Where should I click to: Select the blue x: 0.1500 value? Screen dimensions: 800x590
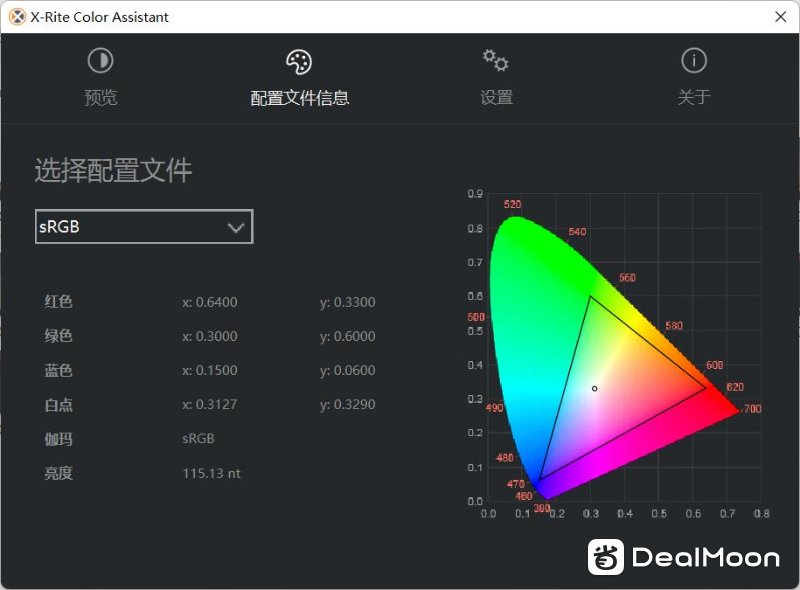click(x=210, y=370)
